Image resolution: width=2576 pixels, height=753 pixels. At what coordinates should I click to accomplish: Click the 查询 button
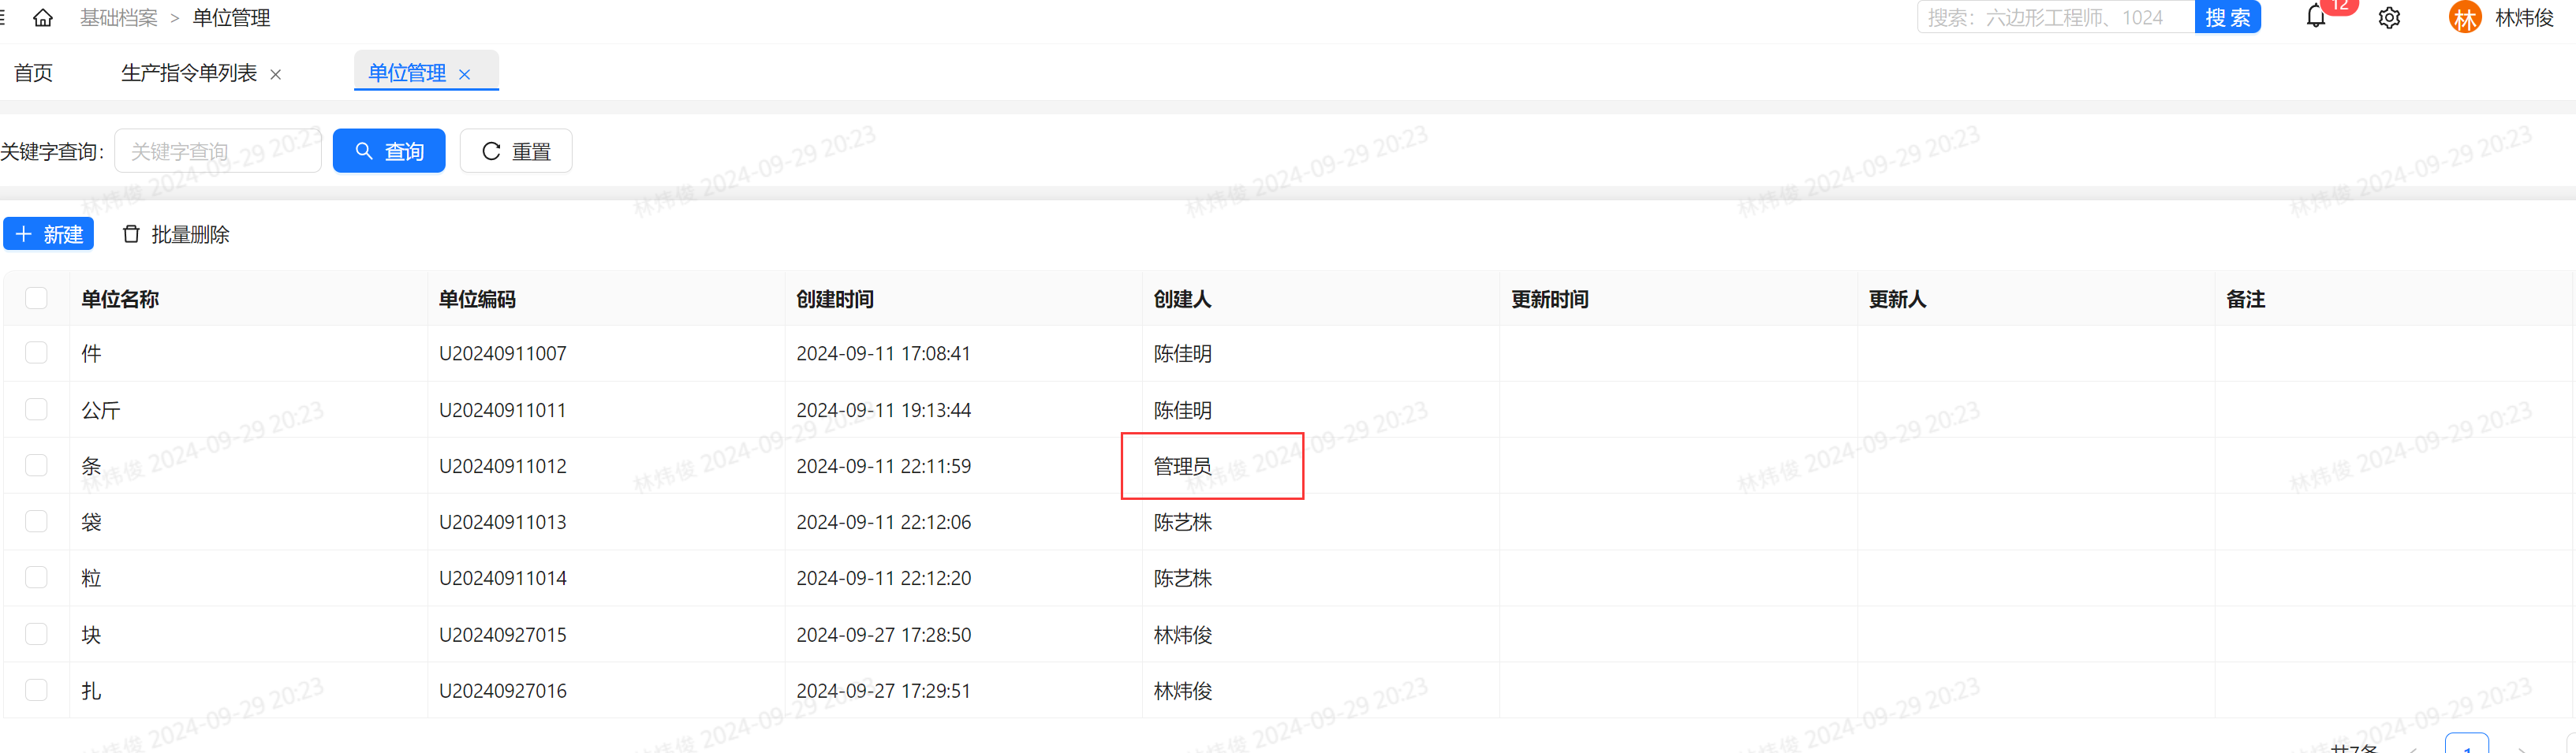(x=389, y=151)
